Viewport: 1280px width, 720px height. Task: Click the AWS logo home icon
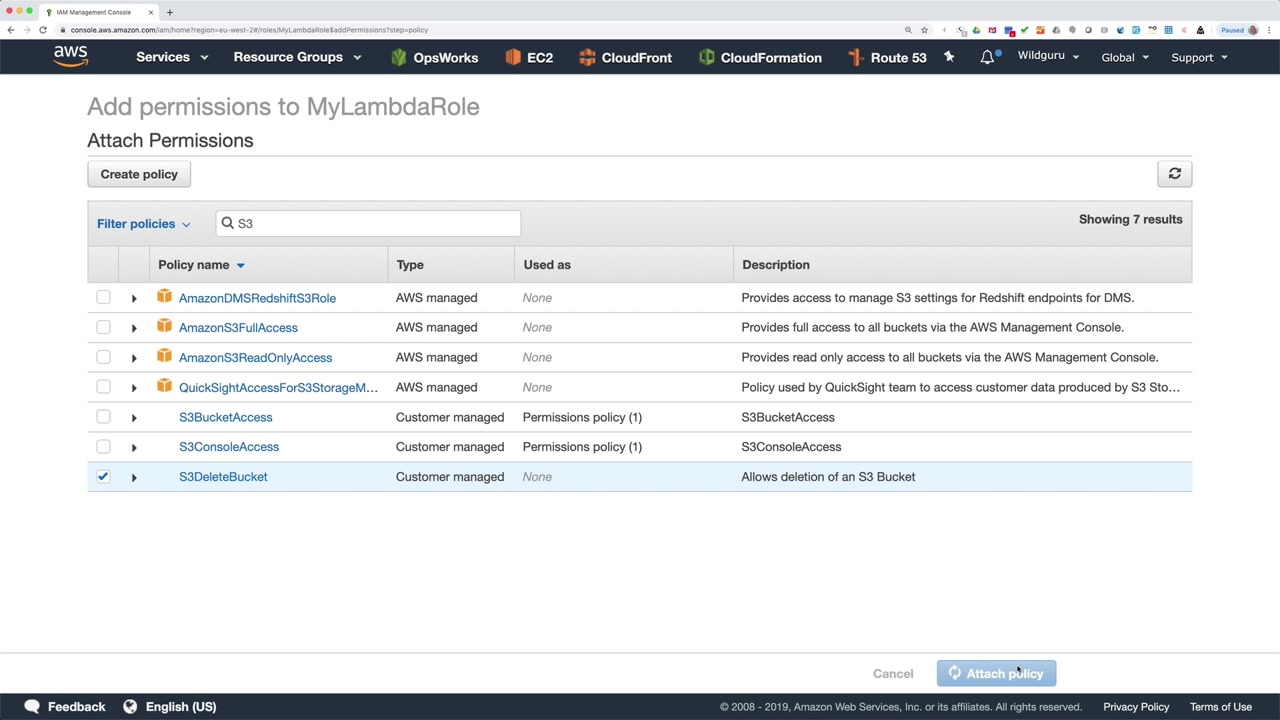tap(70, 56)
